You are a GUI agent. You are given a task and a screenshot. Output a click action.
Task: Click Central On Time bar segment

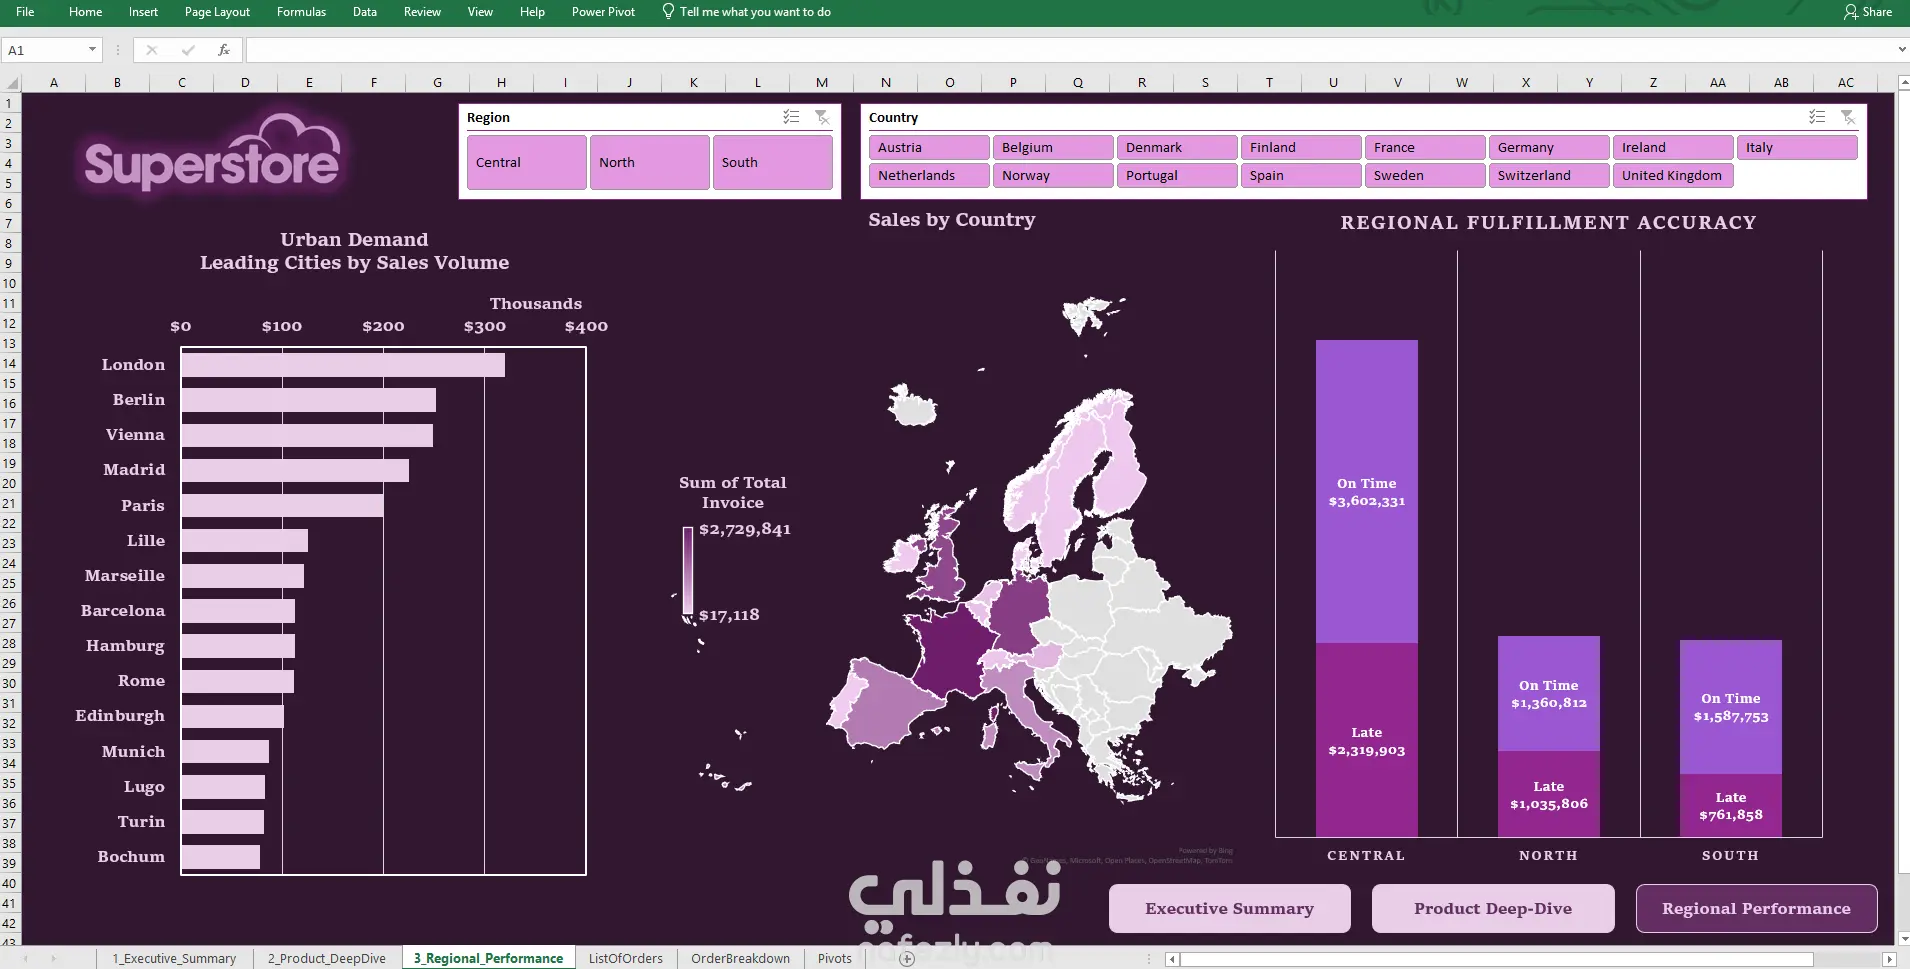pyautogui.click(x=1366, y=491)
